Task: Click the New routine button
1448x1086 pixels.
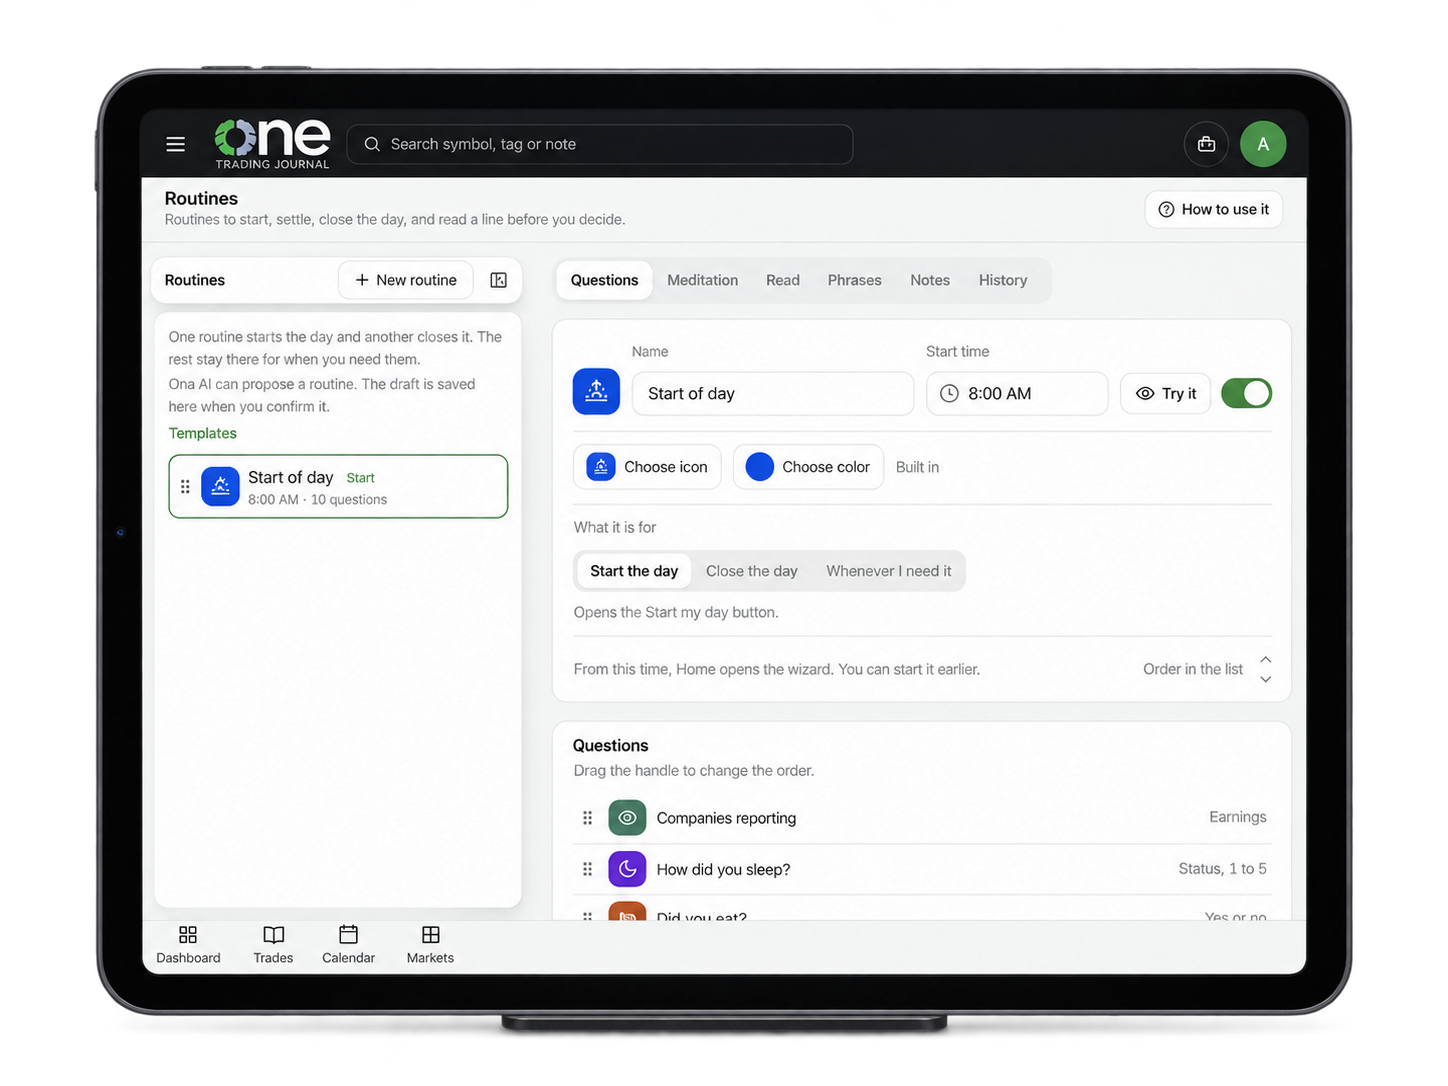Action: tap(406, 280)
